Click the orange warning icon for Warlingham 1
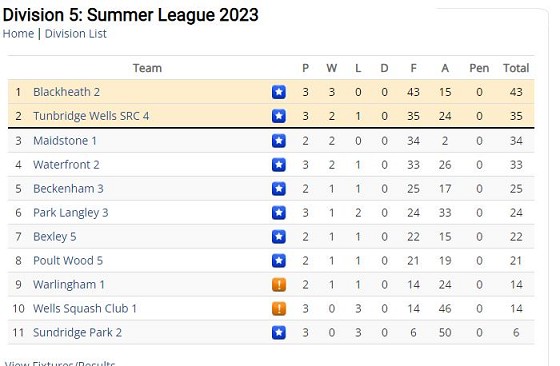This screenshot has height=366, width=560. [x=279, y=285]
